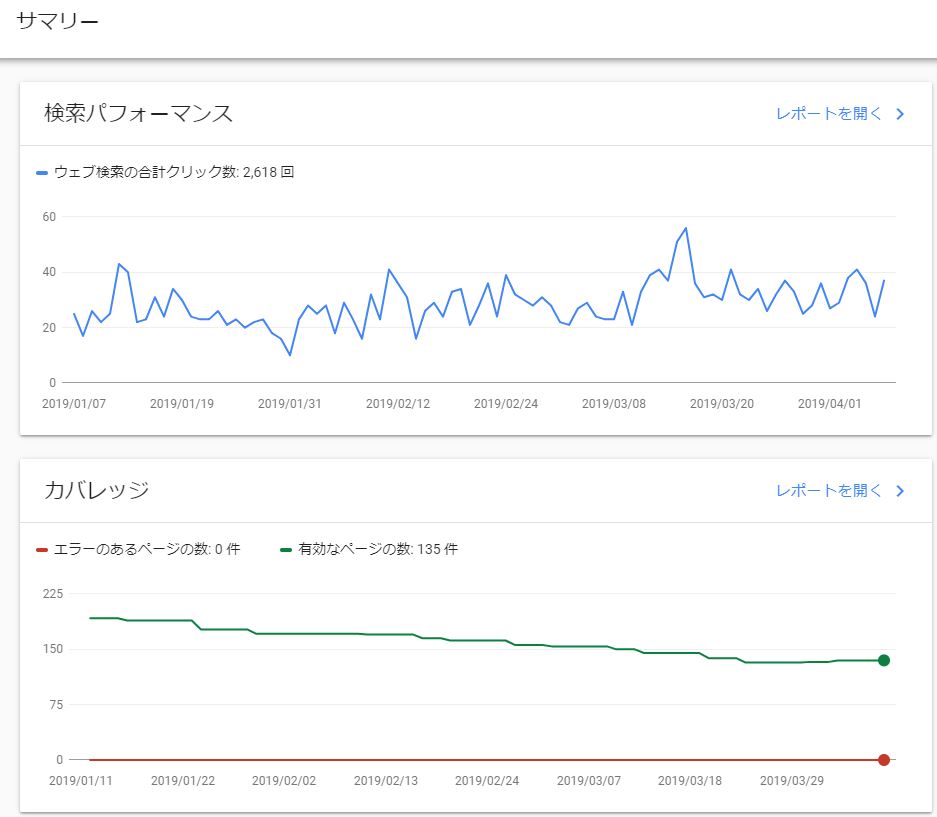Screen dimensions: 937x817
Task: Click the 75 value on coverage chart axis
Action: pyautogui.click(x=56, y=705)
